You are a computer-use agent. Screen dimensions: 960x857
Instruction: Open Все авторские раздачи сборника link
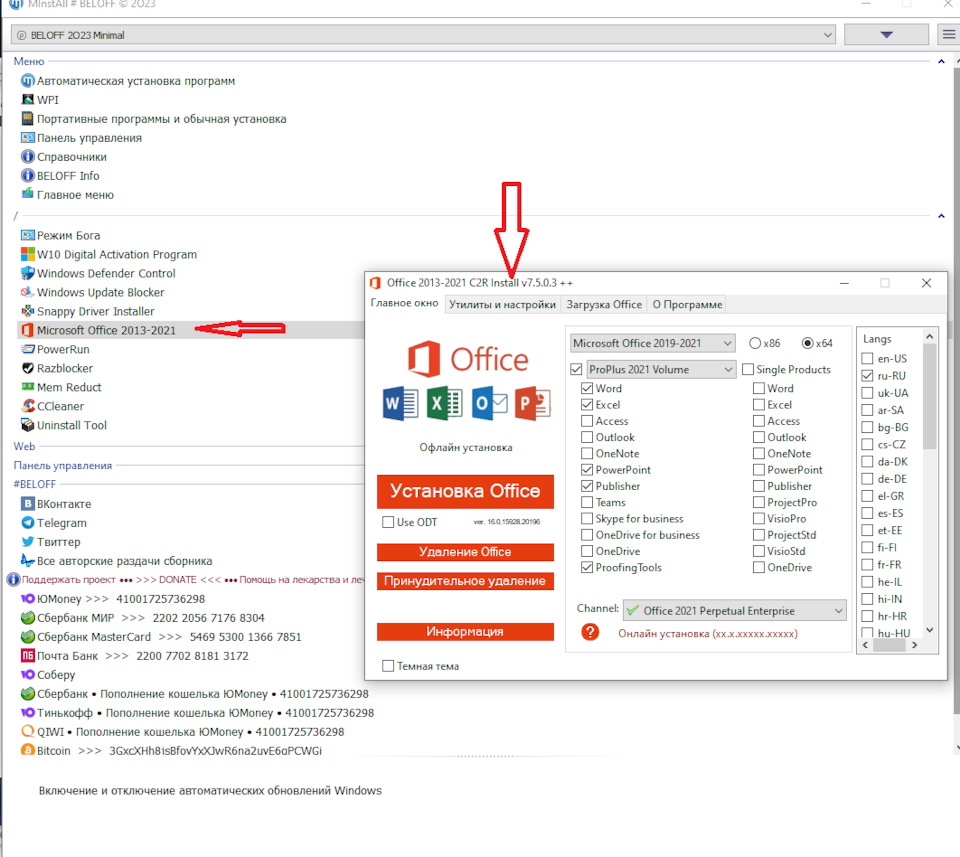pyautogui.click(x=124, y=561)
